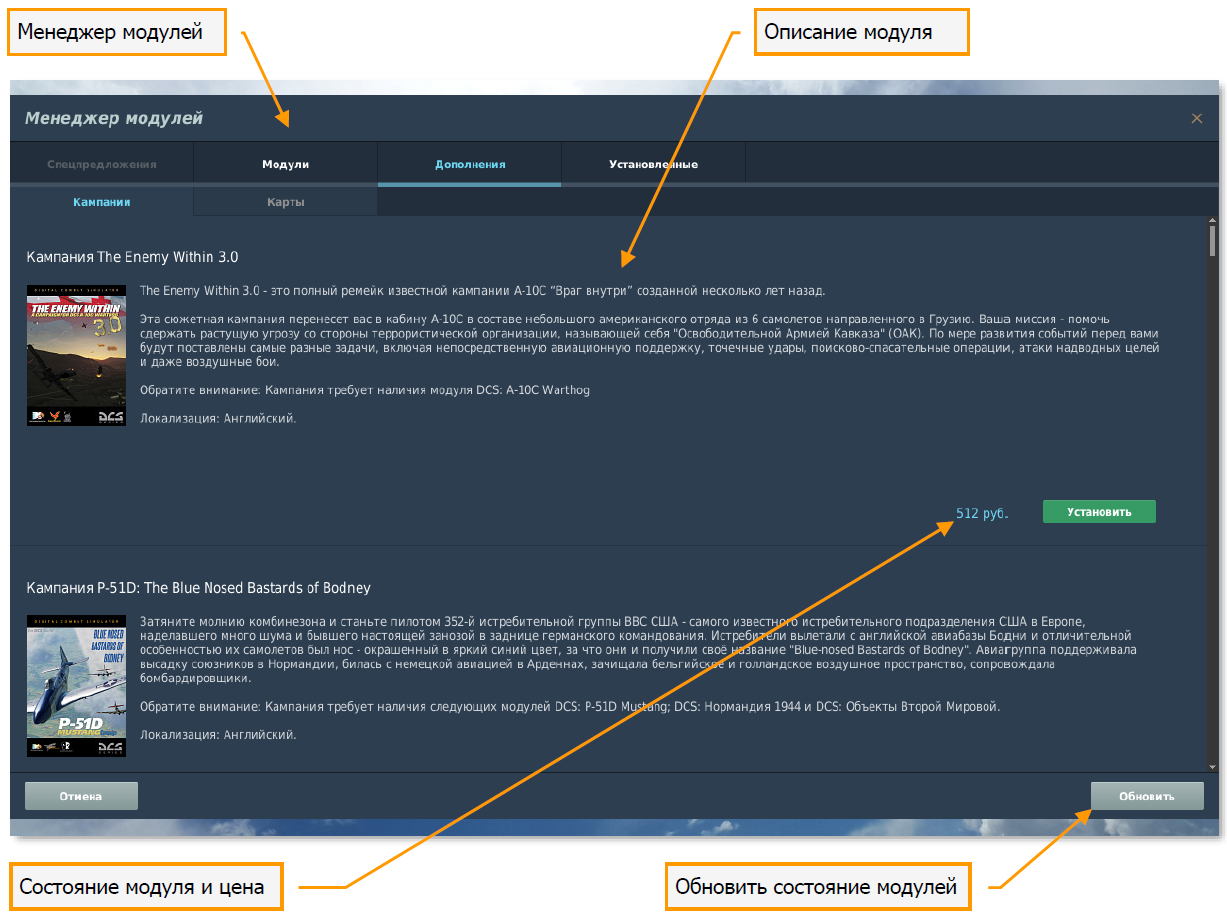Select the Дополнения tab
This screenshot has width=1227, height=918.
pos(469,164)
